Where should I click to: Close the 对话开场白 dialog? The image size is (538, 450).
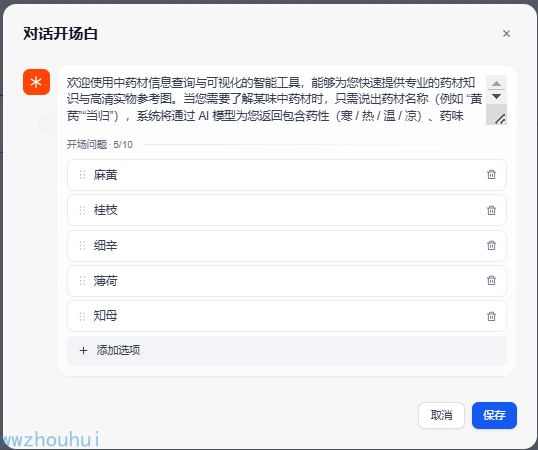point(506,34)
